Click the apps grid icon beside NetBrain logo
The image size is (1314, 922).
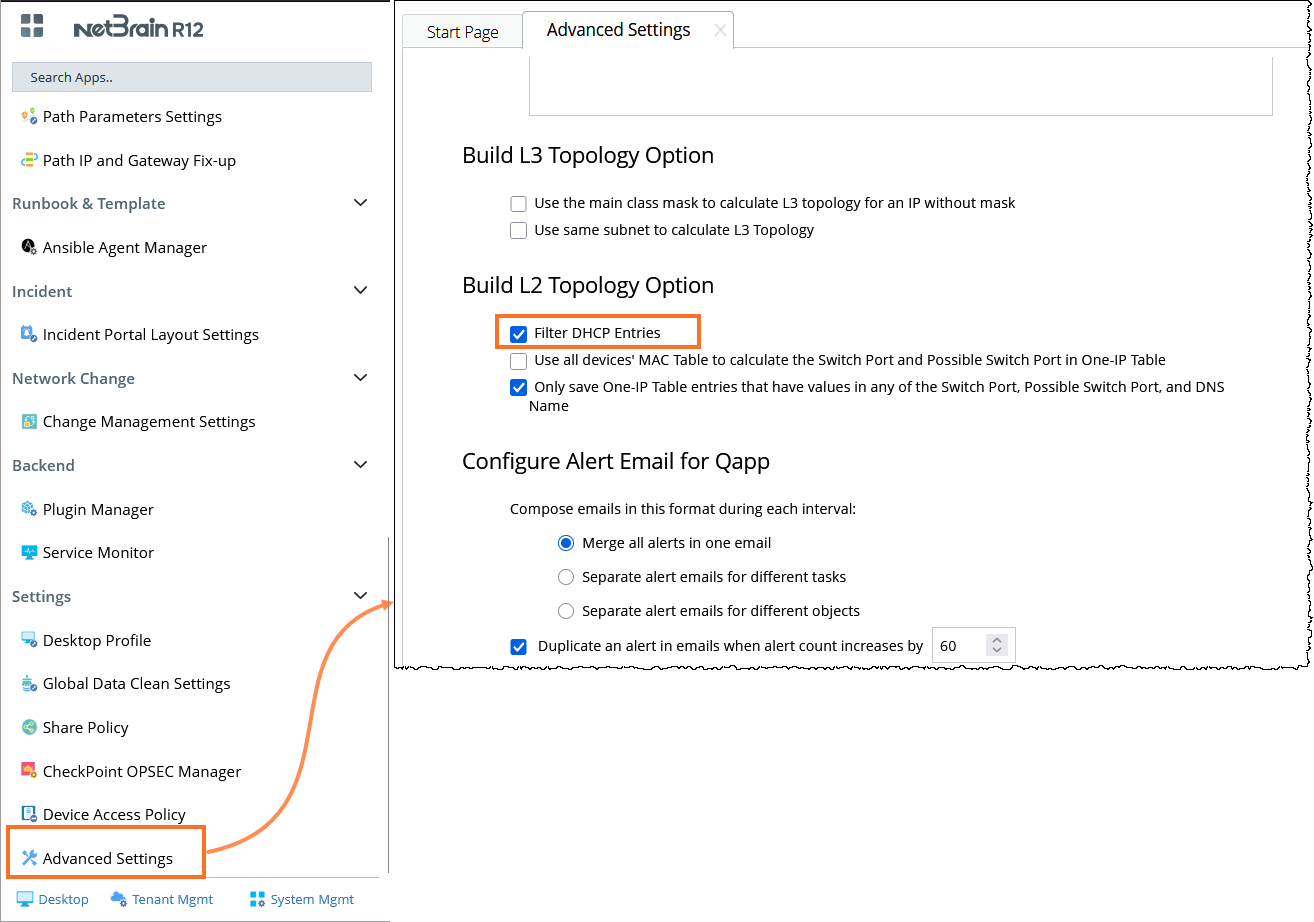pos(32,26)
